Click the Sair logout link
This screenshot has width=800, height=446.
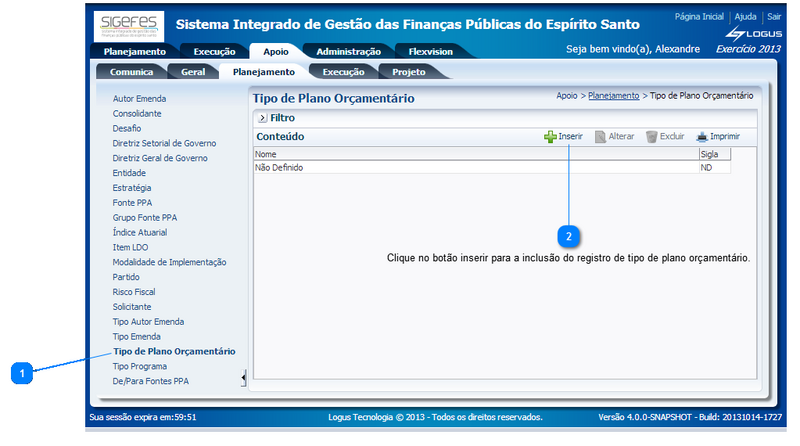[774, 17]
